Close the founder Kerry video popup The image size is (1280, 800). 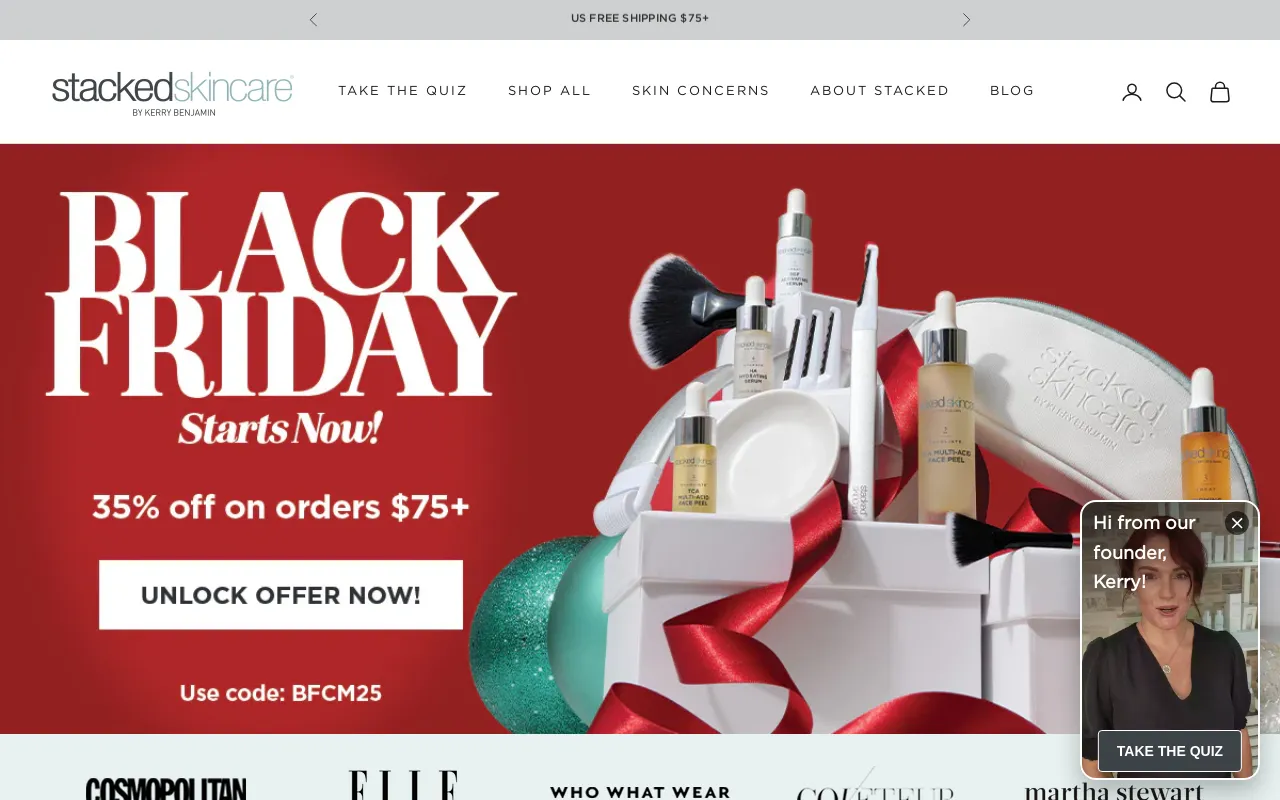click(x=1237, y=523)
